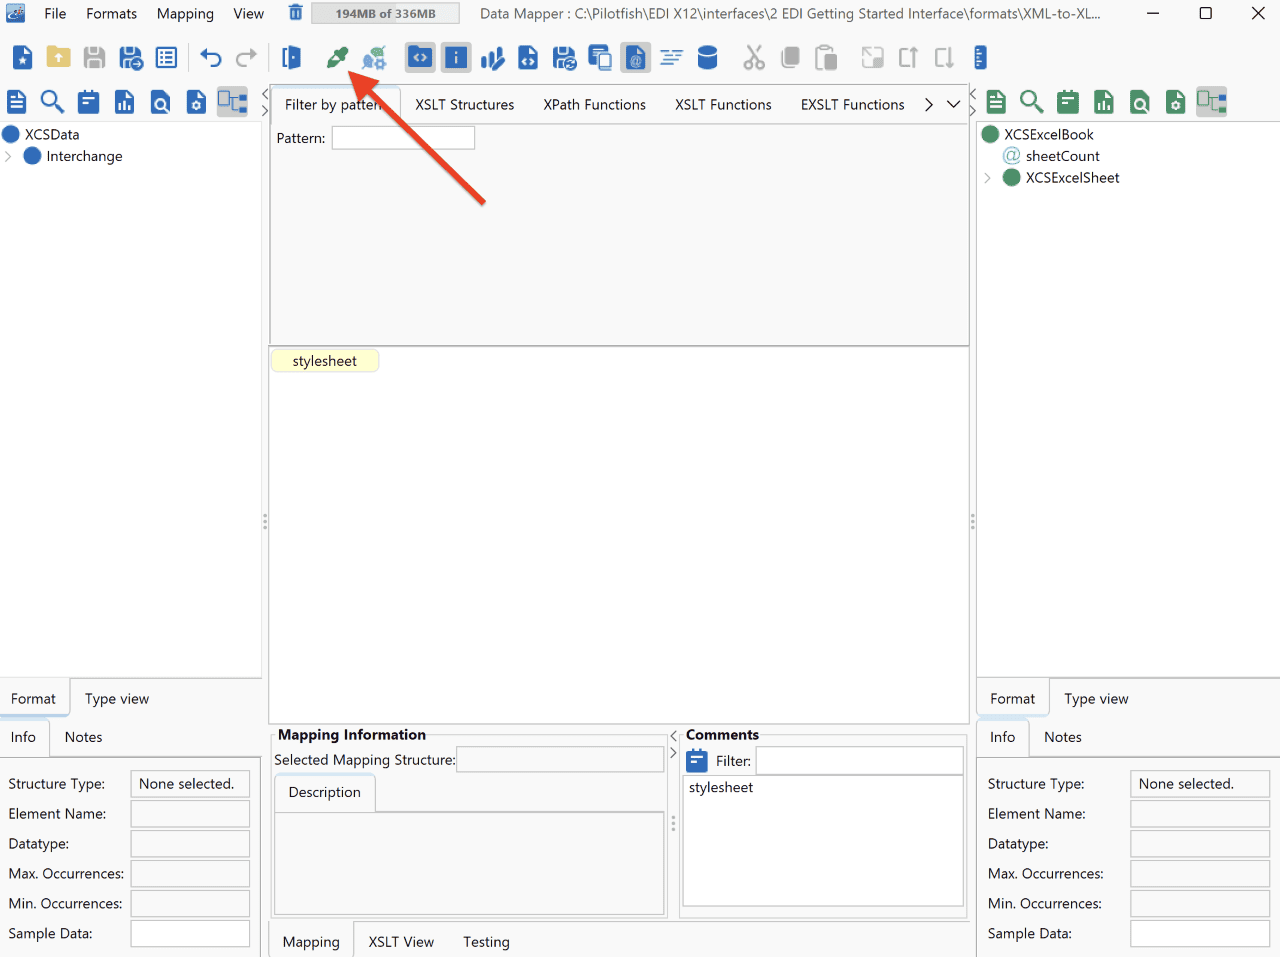Click the Pattern input field
Viewport: 1280px width, 957px height.
pos(403,138)
